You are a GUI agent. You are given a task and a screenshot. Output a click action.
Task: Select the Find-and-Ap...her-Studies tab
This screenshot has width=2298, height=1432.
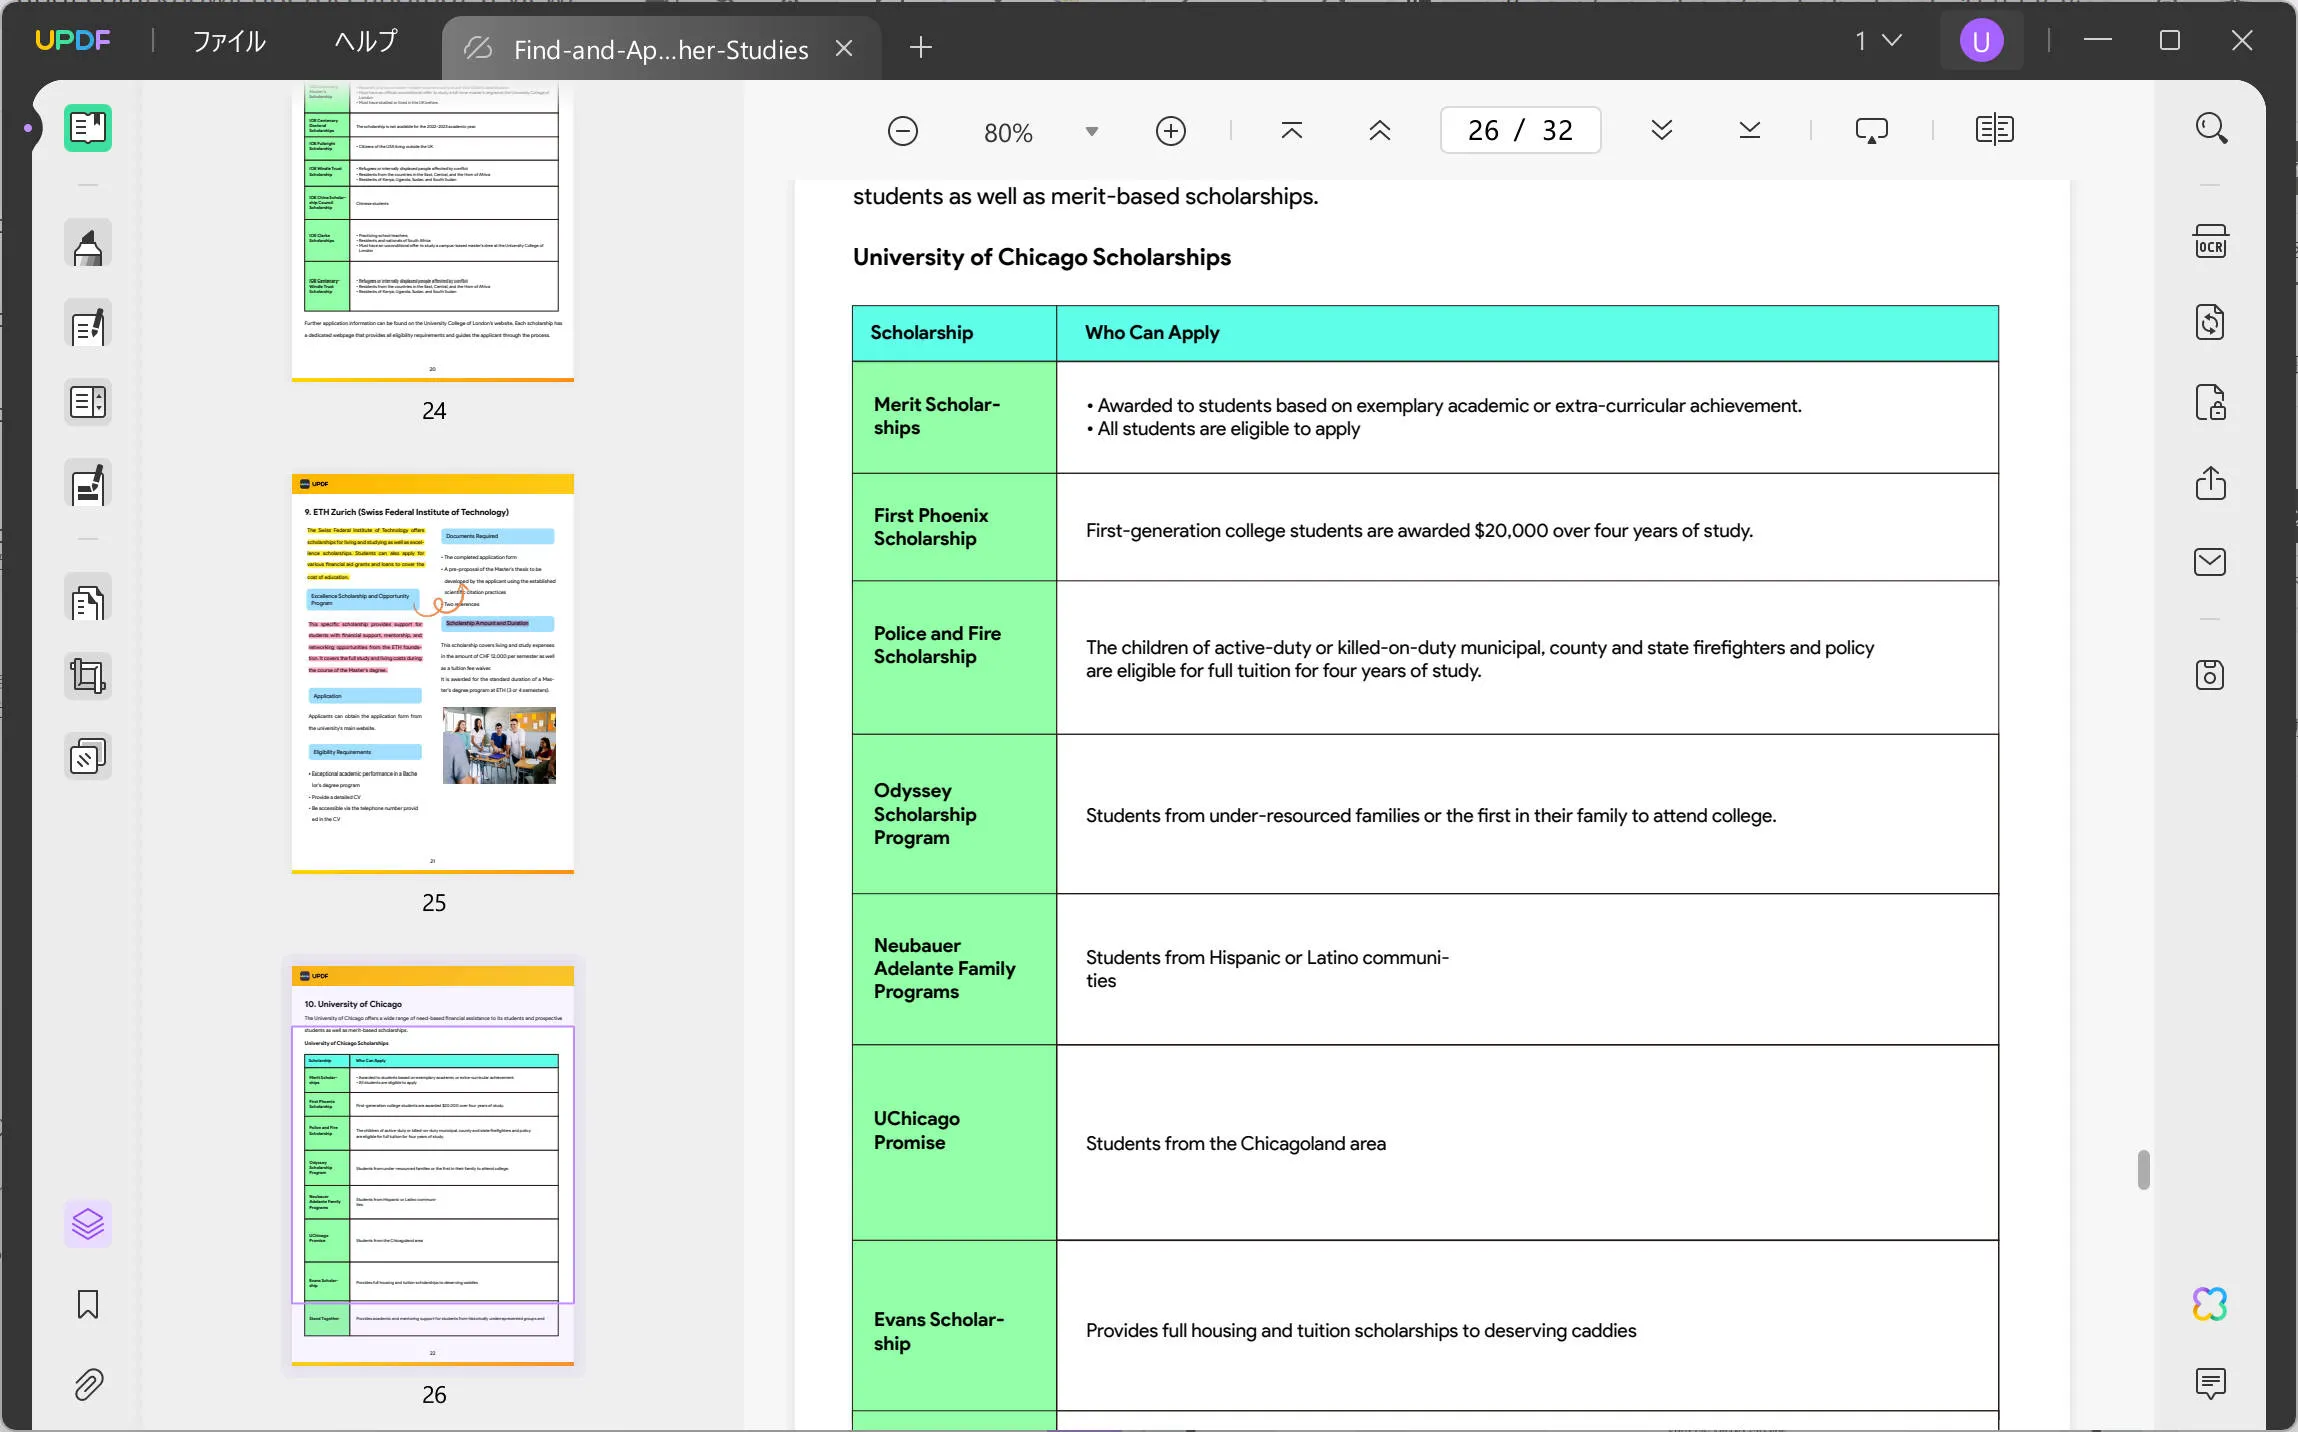(x=660, y=49)
